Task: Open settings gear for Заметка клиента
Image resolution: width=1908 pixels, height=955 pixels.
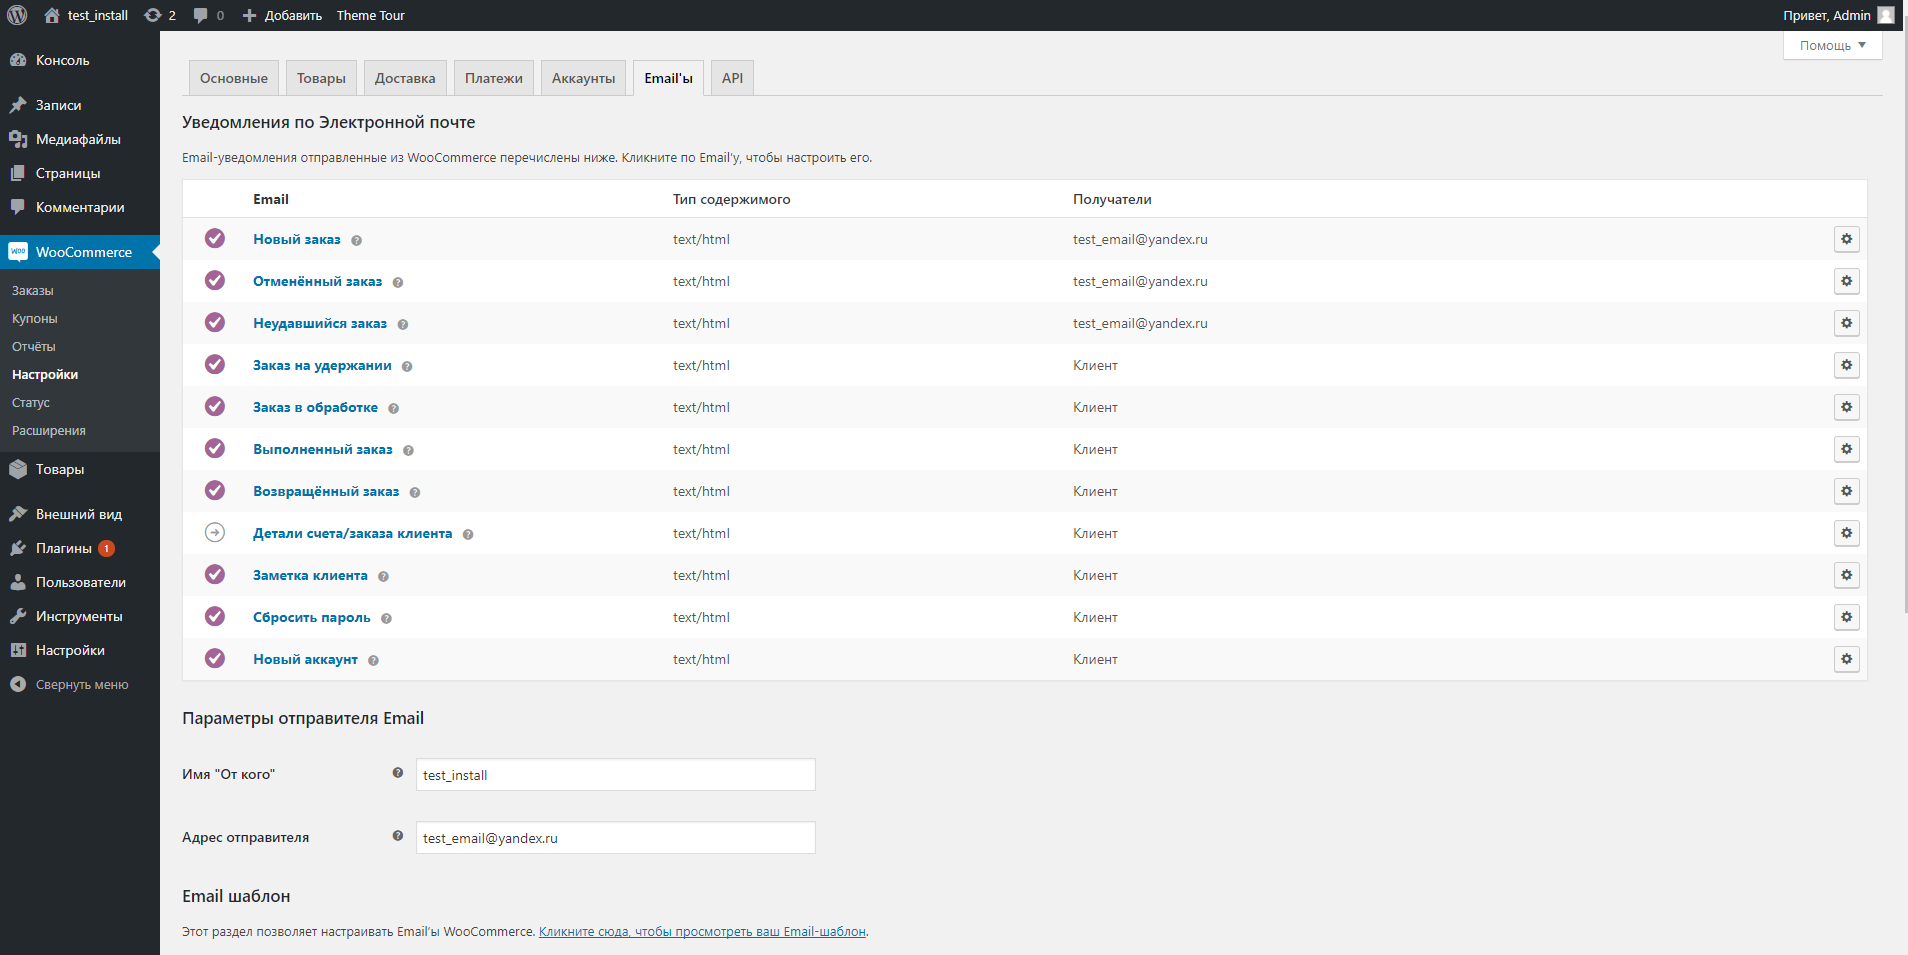Action: coord(1846,575)
